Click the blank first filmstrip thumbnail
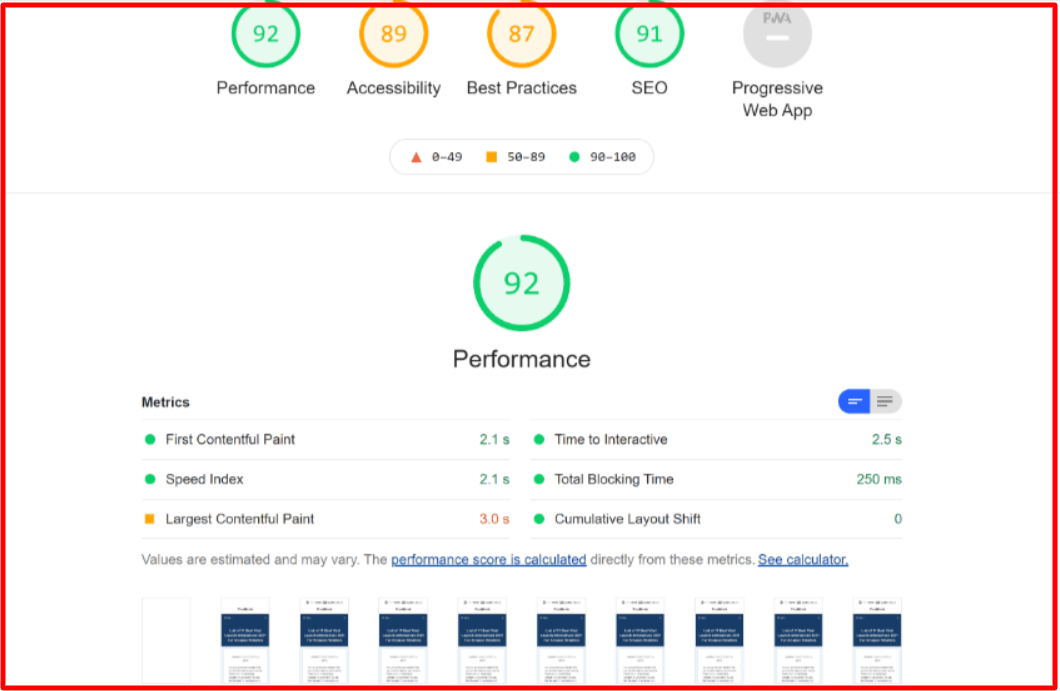 click(x=166, y=640)
